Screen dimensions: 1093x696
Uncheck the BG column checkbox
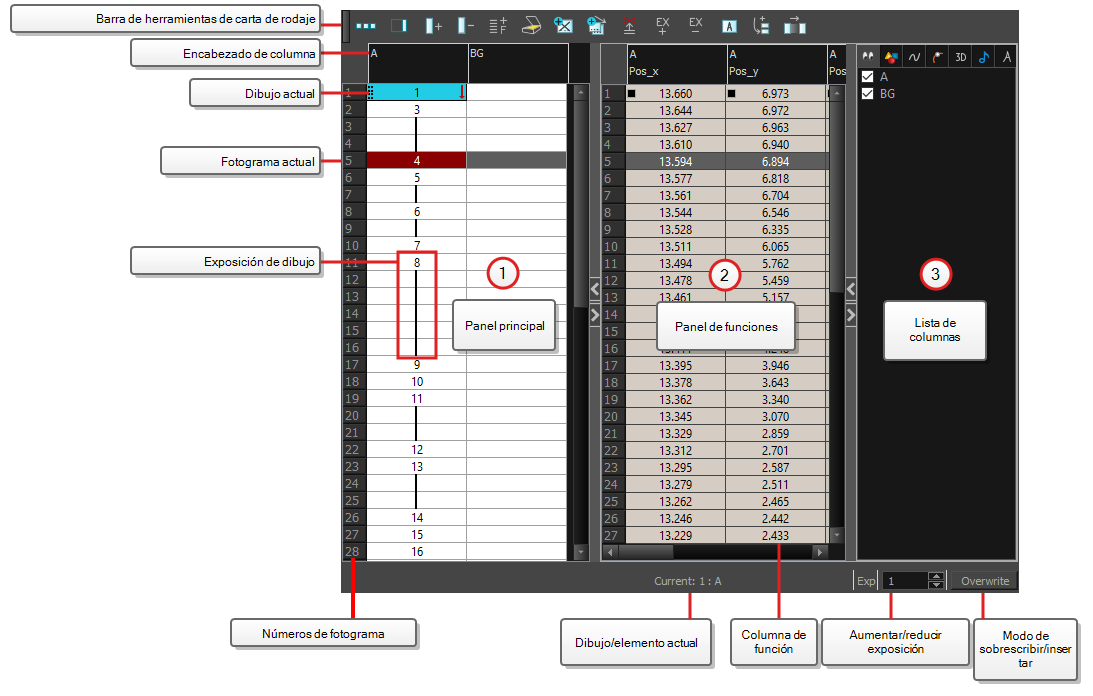click(868, 93)
